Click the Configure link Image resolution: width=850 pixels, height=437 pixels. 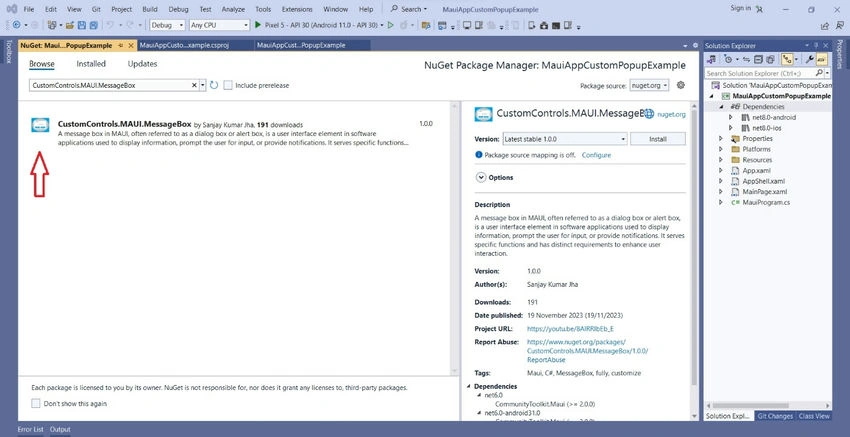coord(596,155)
